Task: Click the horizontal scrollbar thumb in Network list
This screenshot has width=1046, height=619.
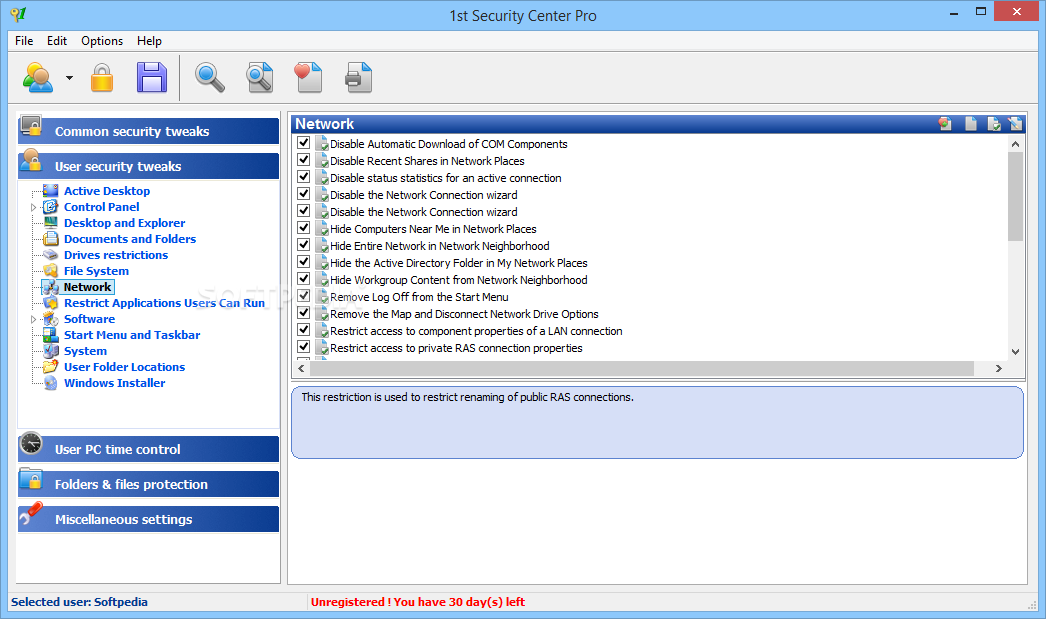Action: [642, 368]
